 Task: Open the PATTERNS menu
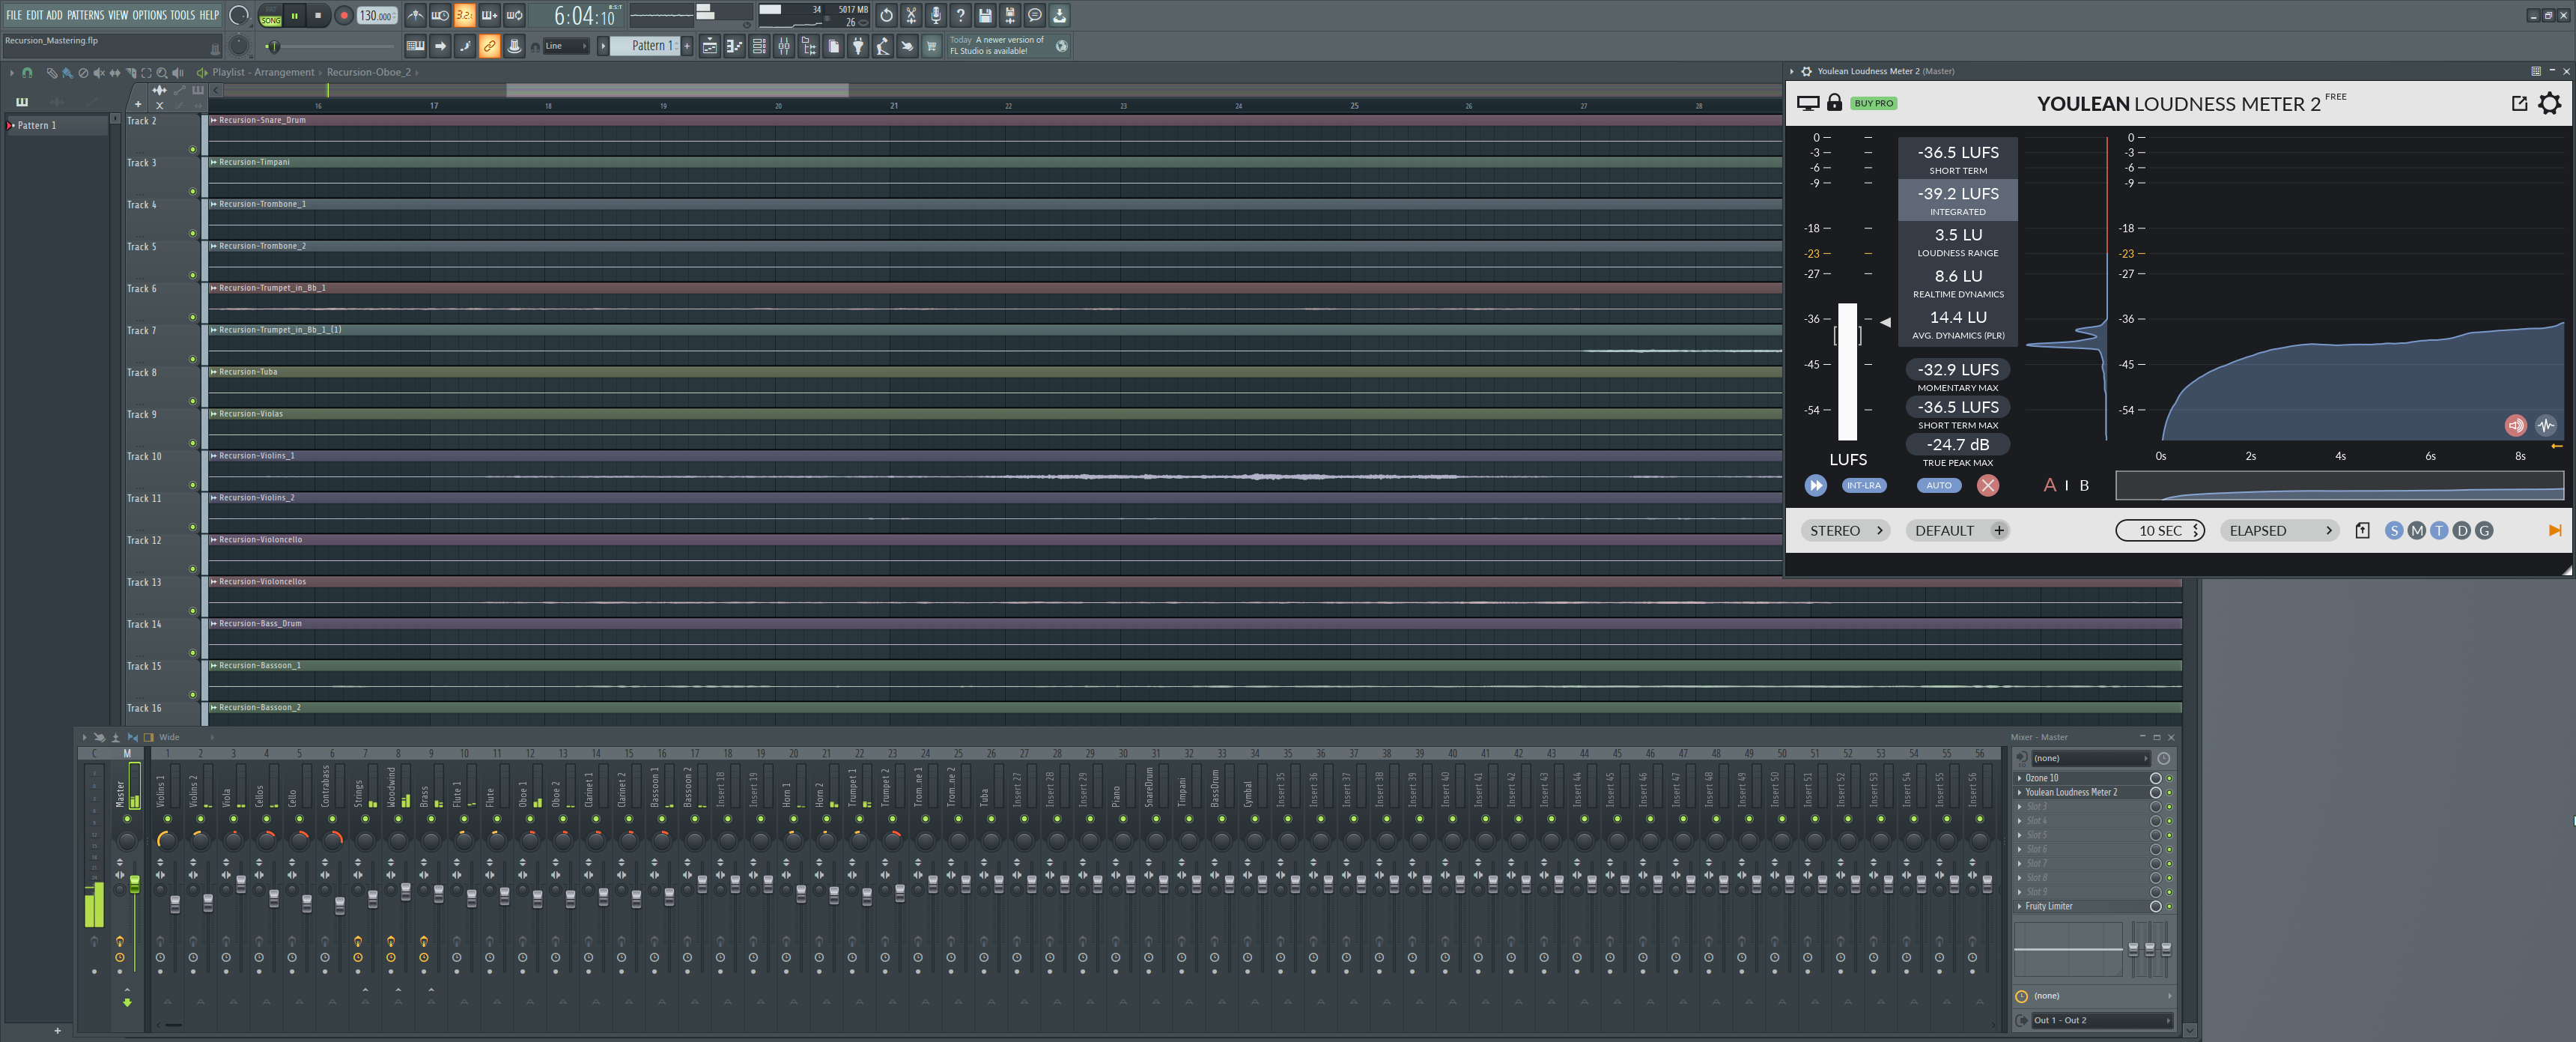pos(86,15)
